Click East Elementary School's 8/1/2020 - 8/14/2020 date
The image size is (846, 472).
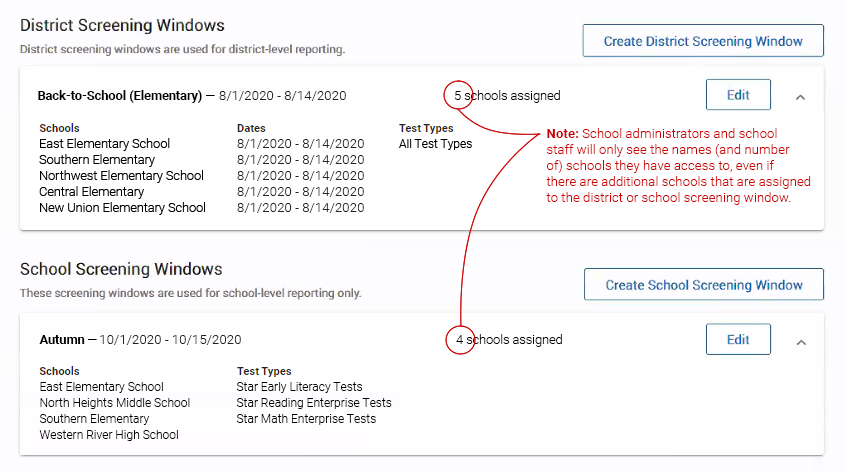point(301,143)
